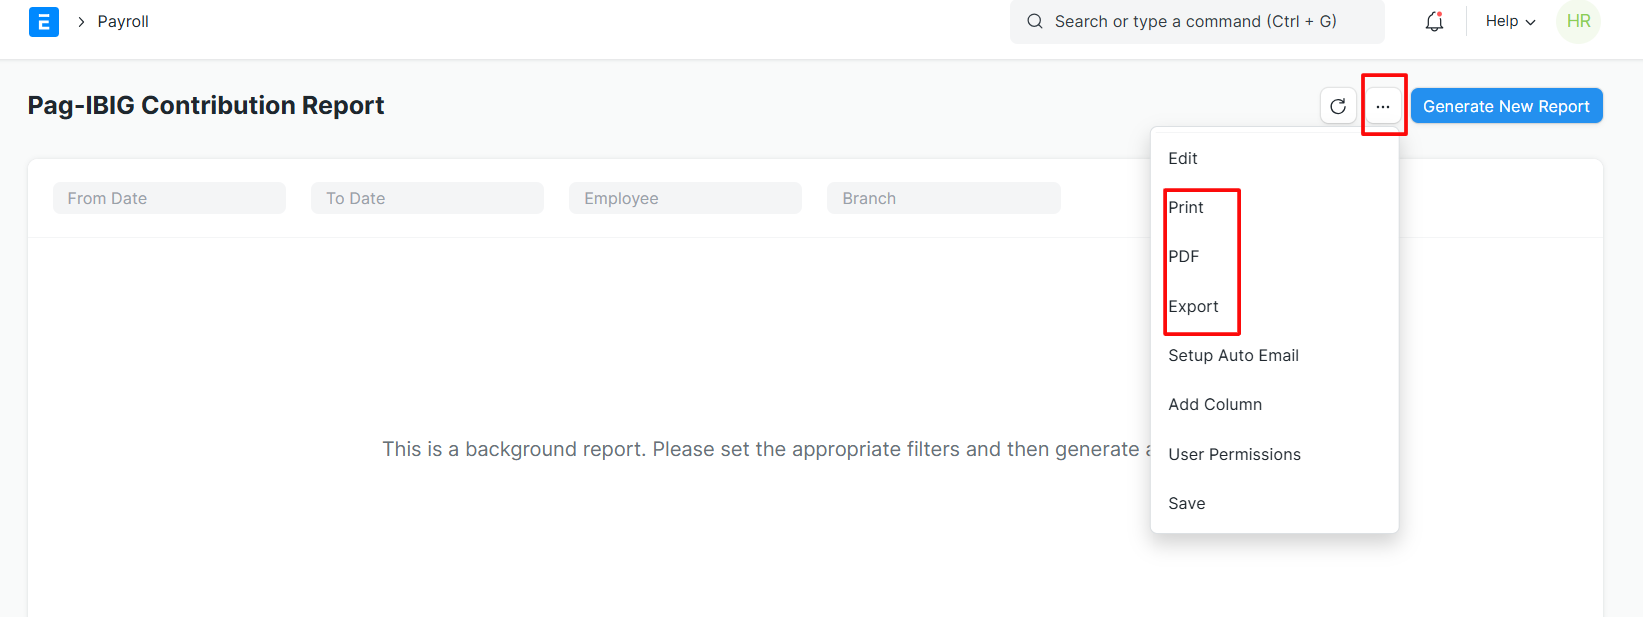Image resolution: width=1643 pixels, height=617 pixels.
Task: Choose PDF in the dropdown menu
Action: (x=1274, y=256)
